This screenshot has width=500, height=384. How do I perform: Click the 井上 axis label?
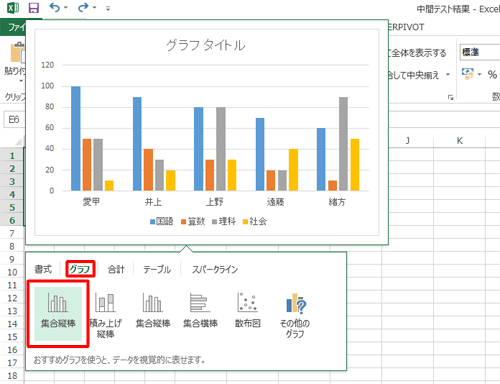(x=153, y=202)
